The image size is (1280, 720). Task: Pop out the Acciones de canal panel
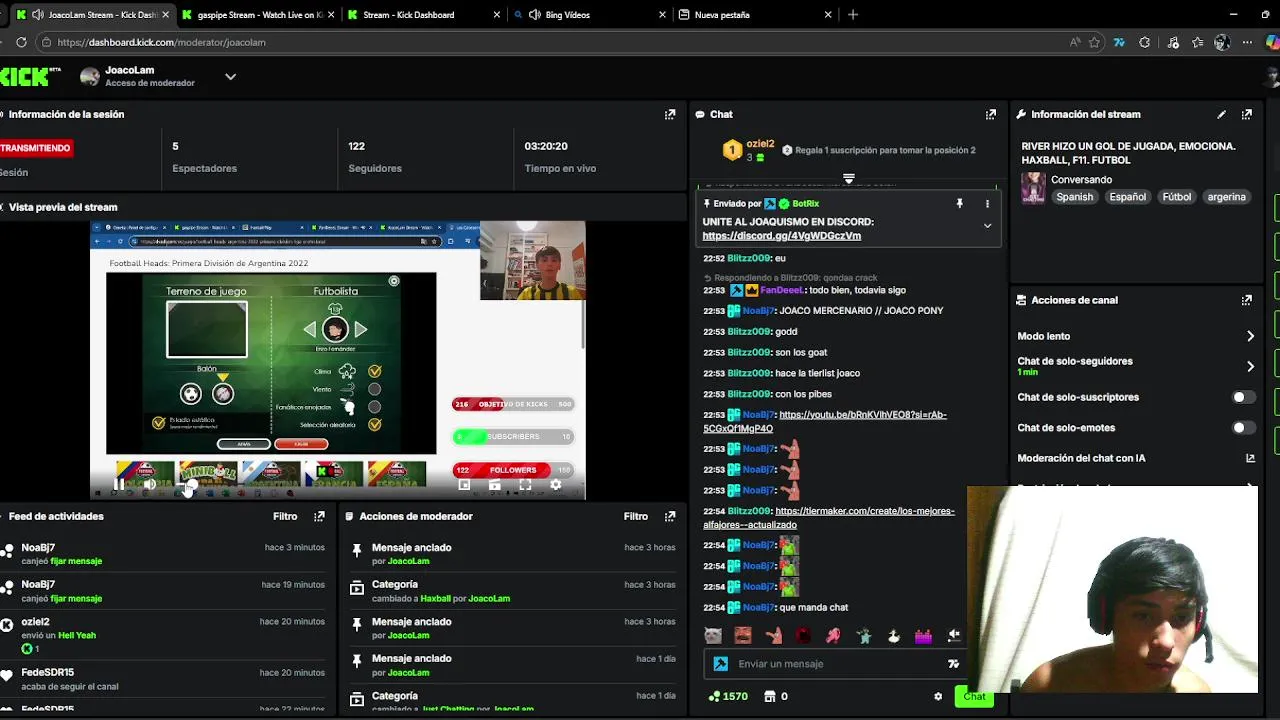tap(1247, 300)
